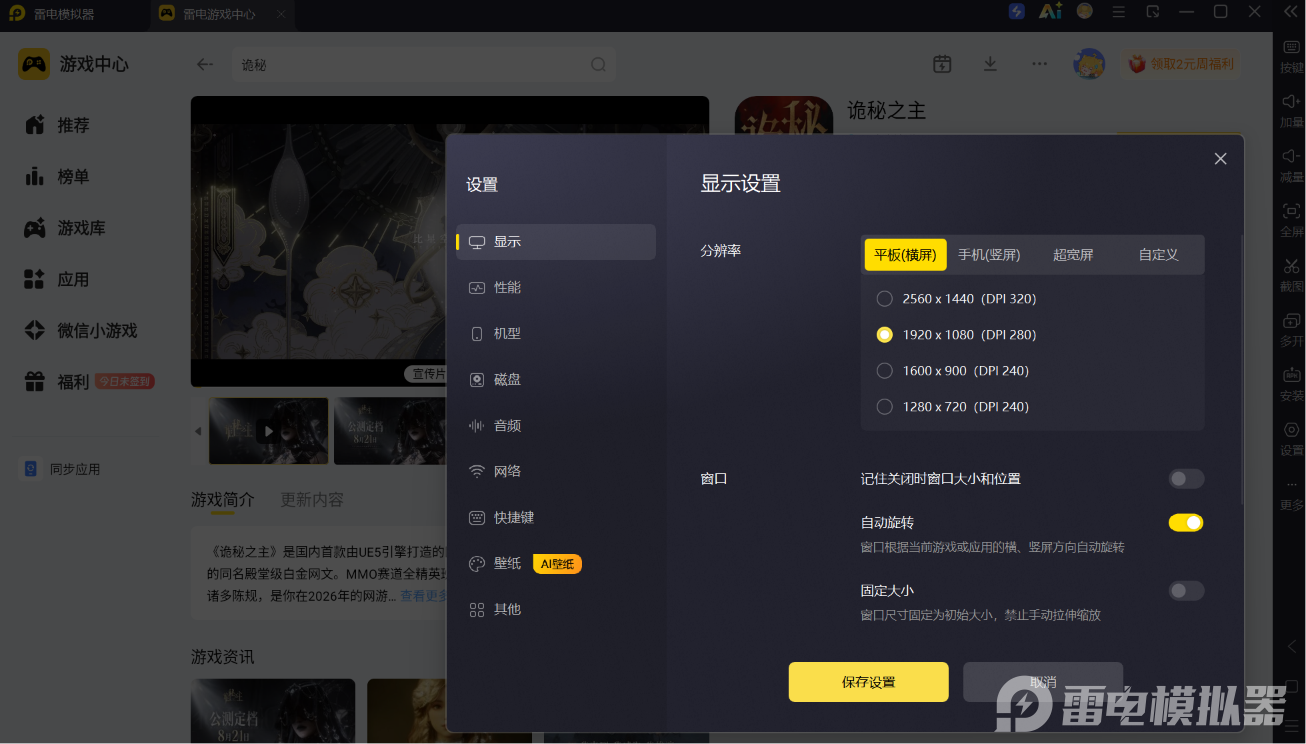The height and width of the screenshot is (744, 1306).
Task: Close the settings dialog with X
Action: pyautogui.click(x=1220, y=159)
